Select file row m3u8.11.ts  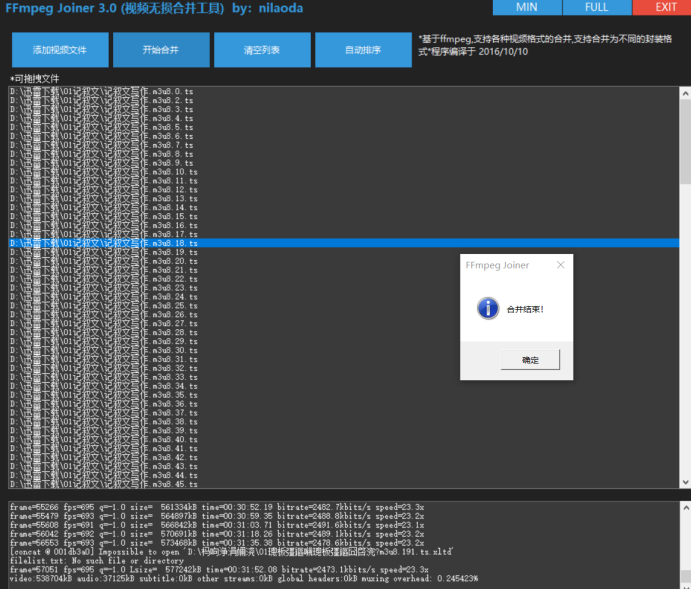coord(344,180)
